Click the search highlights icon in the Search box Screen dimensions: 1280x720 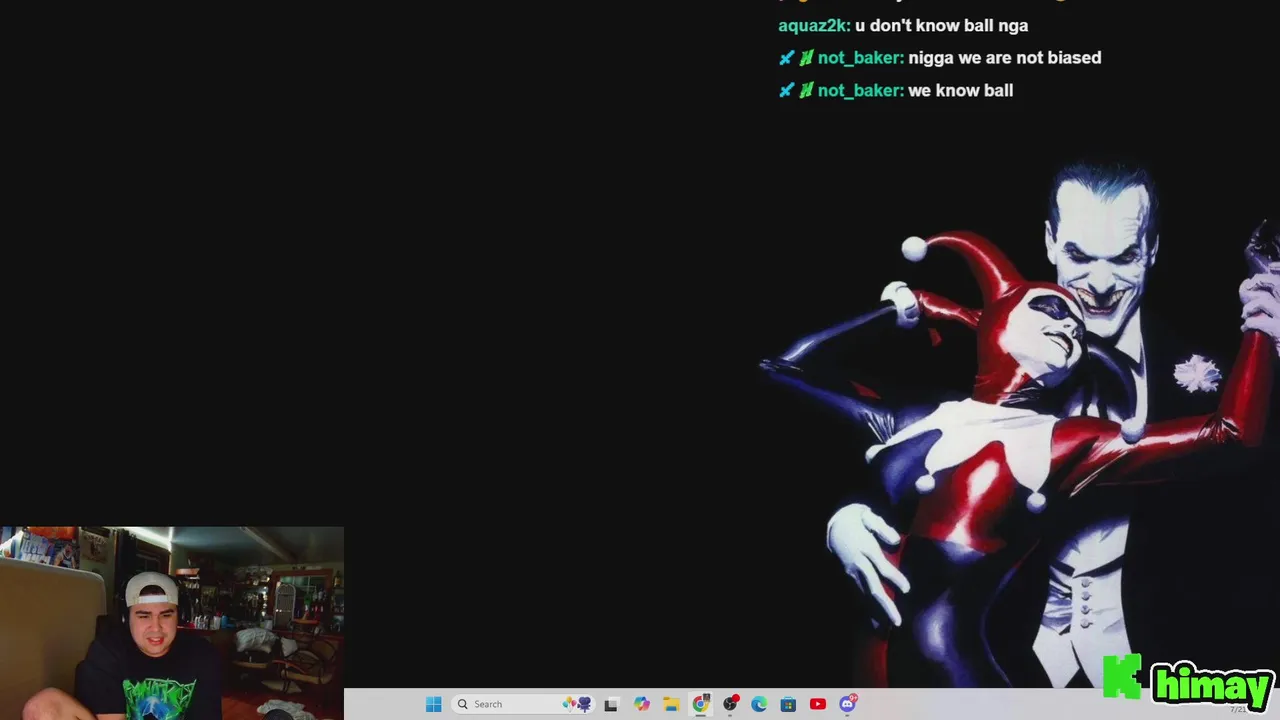click(x=576, y=704)
